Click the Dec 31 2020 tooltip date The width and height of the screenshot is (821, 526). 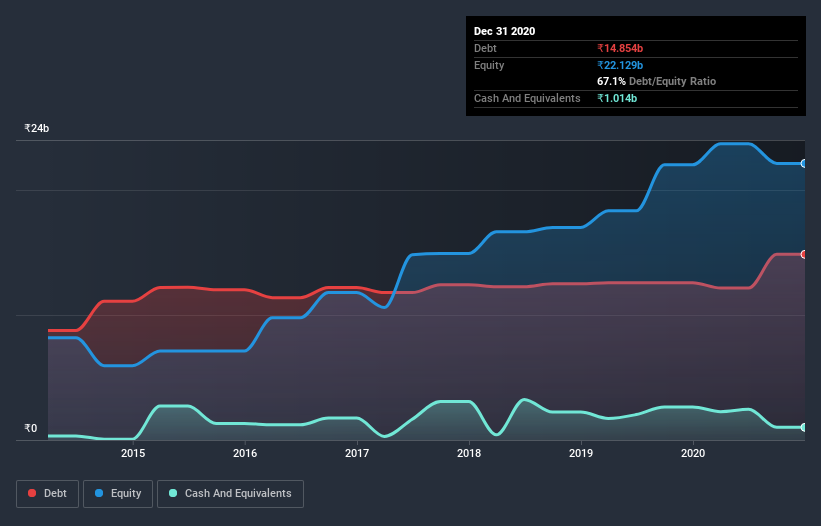505,31
